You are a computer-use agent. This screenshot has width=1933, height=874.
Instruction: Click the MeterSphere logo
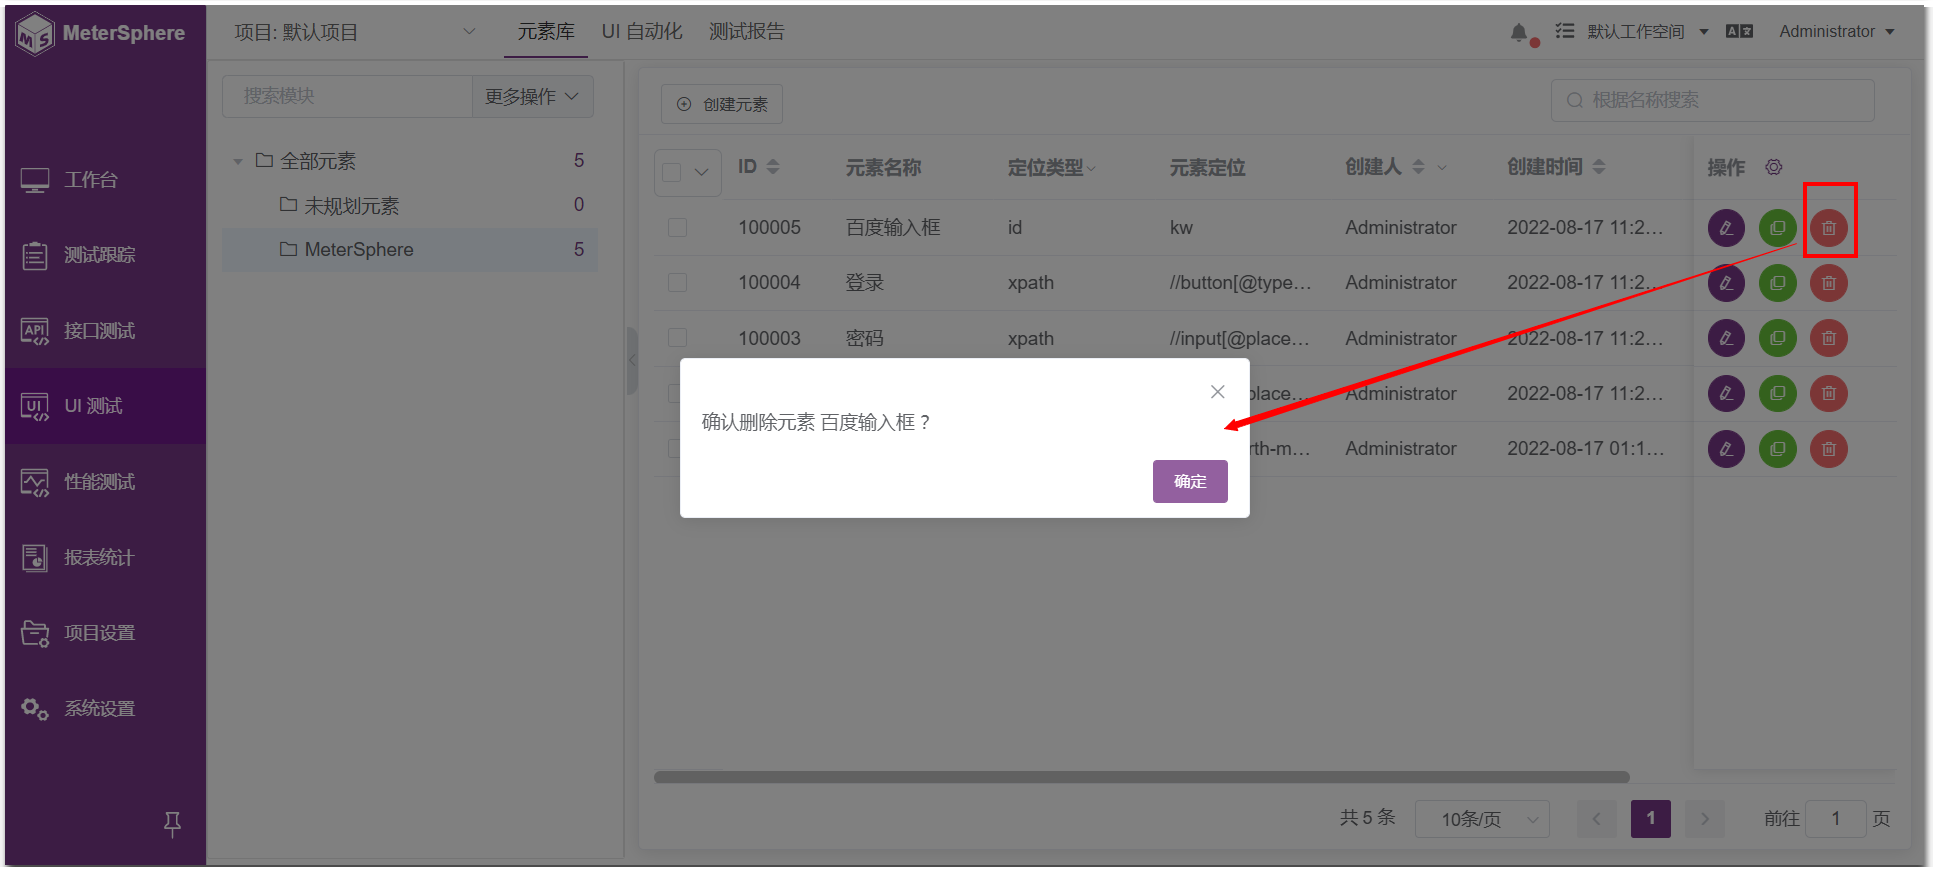(x=102, y=33)
